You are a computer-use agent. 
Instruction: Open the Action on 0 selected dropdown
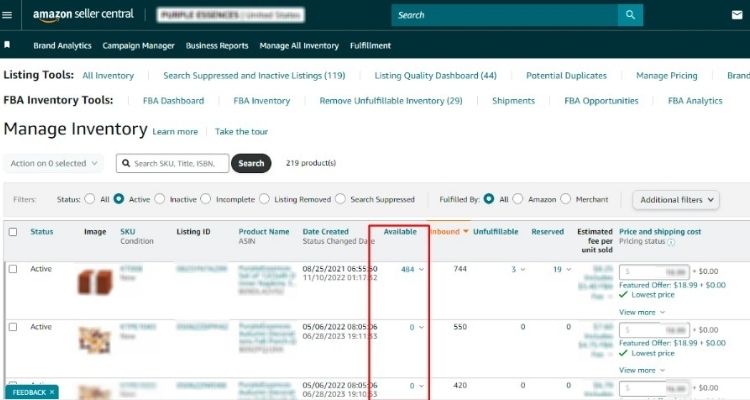point(54,163)
